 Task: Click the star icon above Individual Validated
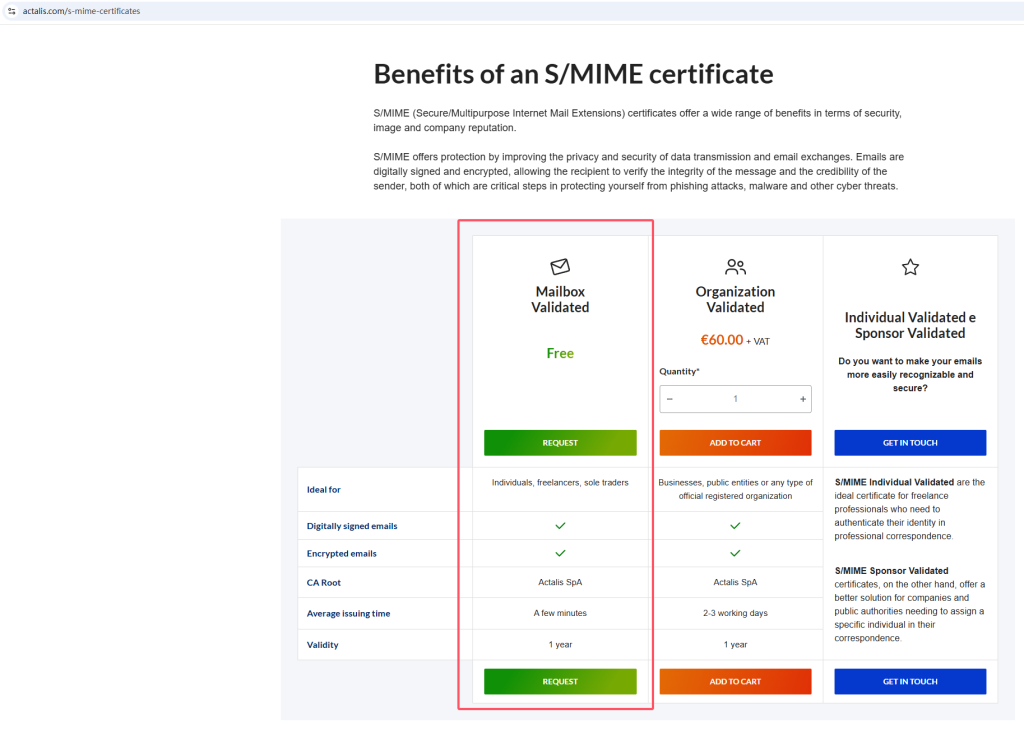pyautogui.click(x=910, y=267)
